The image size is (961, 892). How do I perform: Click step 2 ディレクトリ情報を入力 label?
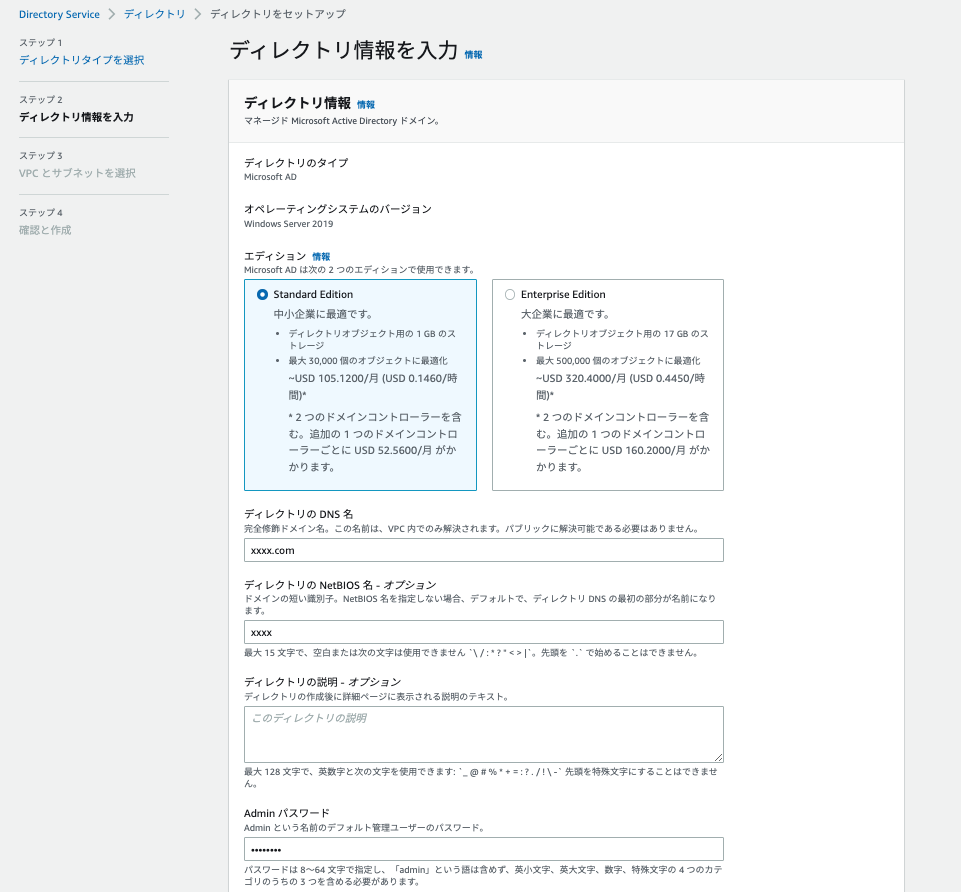point(76,117)
